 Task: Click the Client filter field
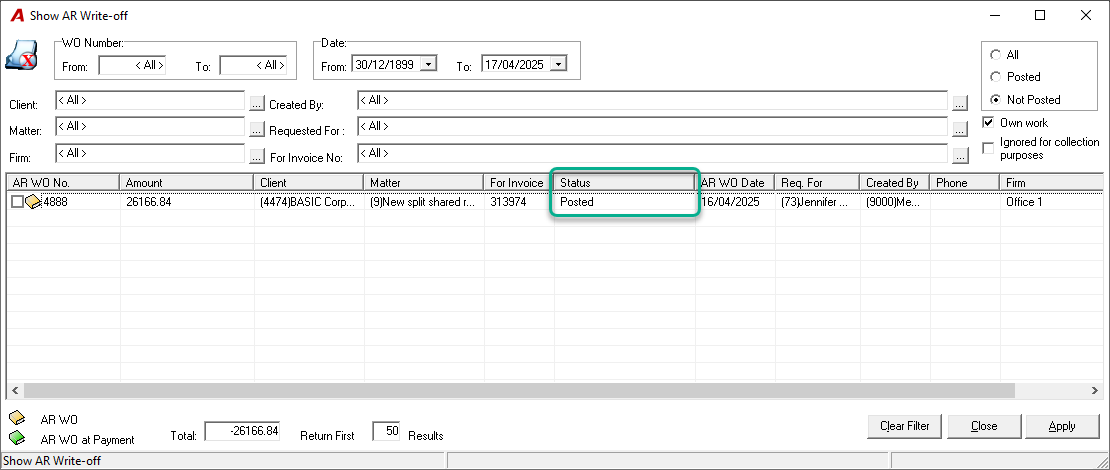pos(150,101)
